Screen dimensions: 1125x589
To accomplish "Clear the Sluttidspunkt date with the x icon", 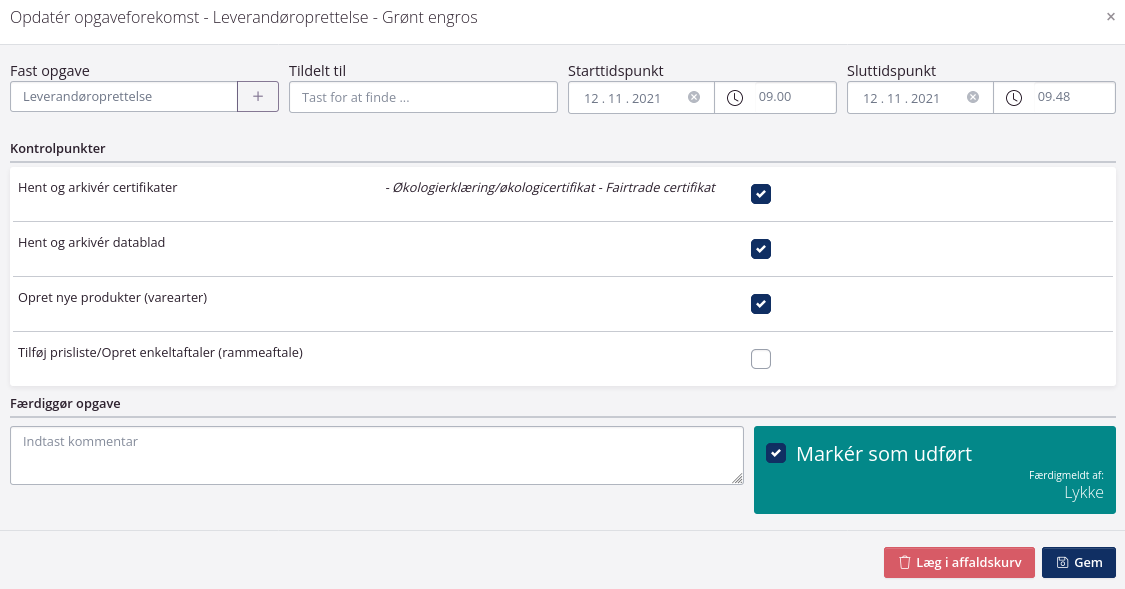I will [x=973, y=98].
